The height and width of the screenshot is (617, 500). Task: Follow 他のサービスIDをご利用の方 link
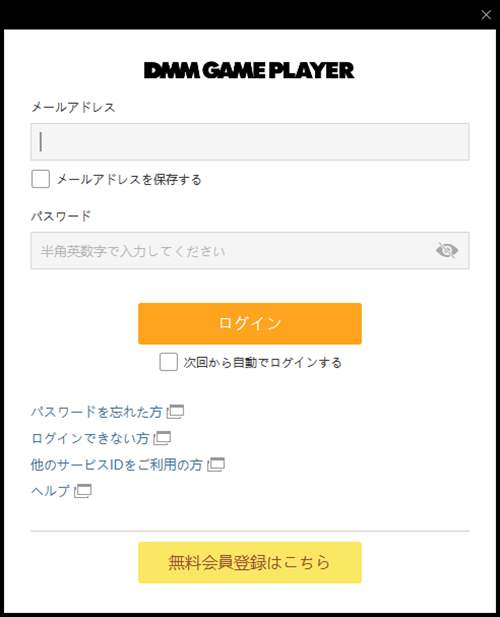117,465
